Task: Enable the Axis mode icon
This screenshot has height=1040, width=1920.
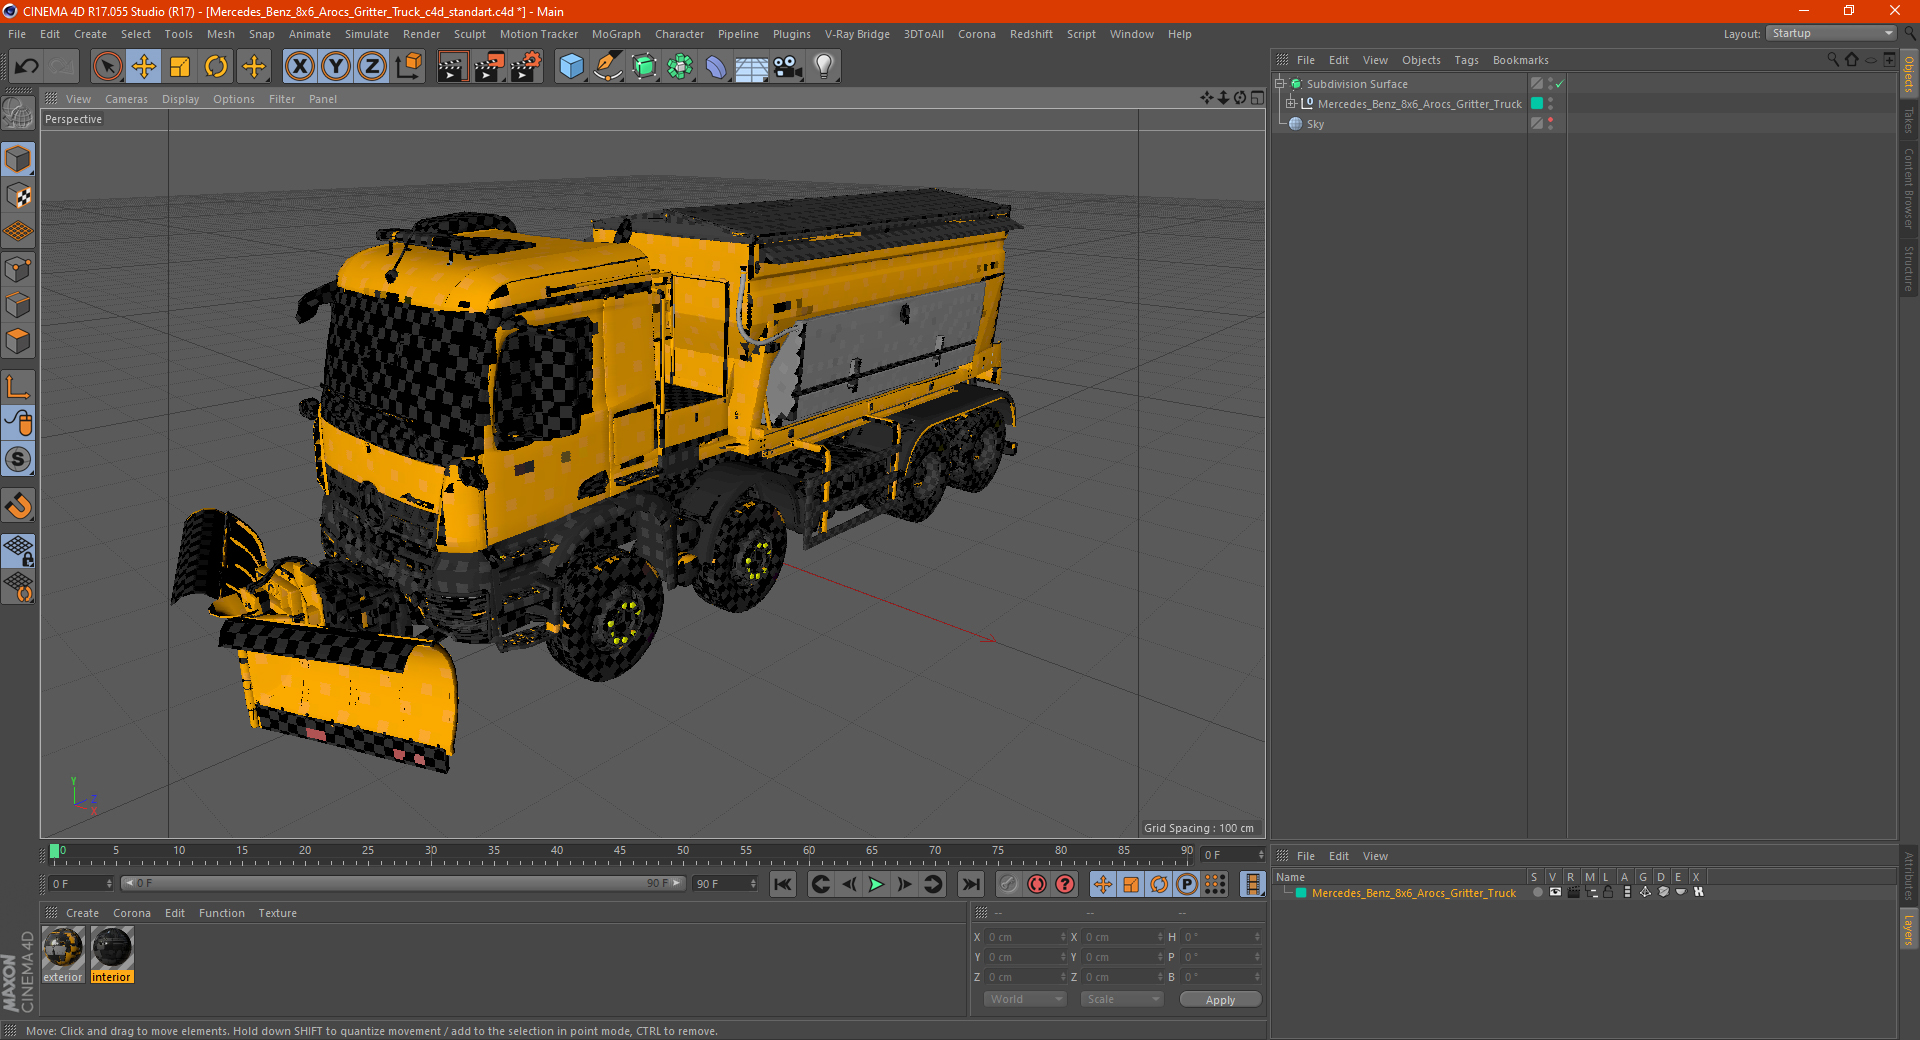Action: tap(18, 387)
